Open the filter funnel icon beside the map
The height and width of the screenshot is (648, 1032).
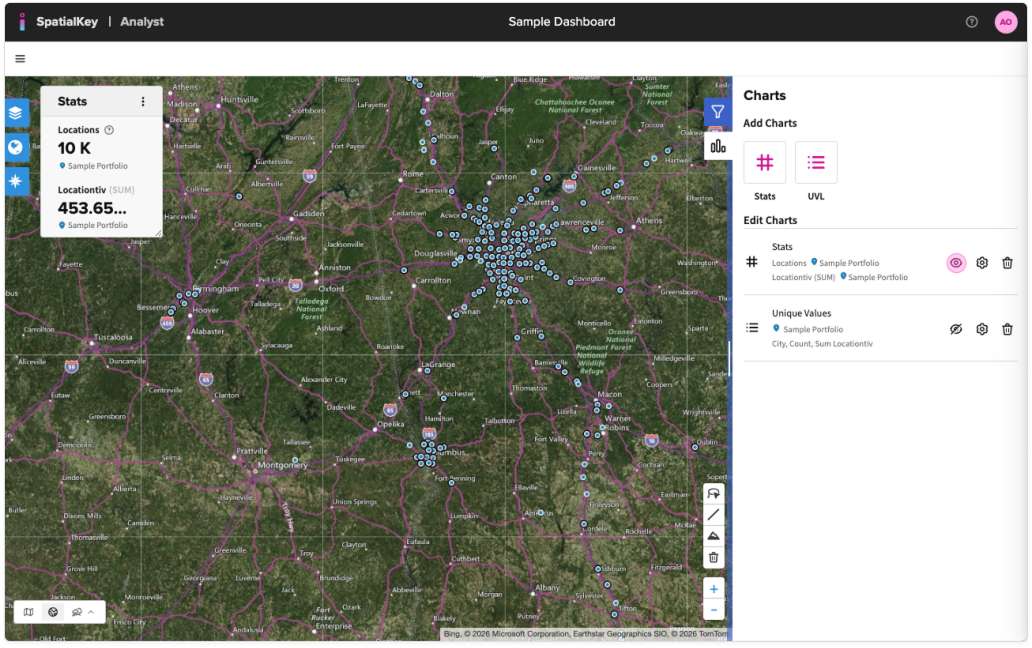tap(717, 112)
